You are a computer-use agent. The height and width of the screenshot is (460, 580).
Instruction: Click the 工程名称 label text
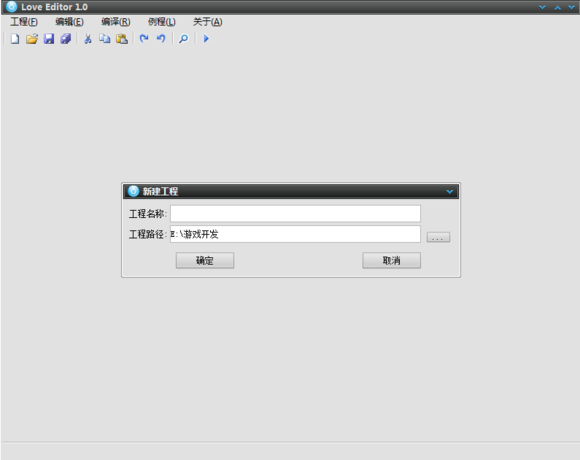click(x=148, y=214)
